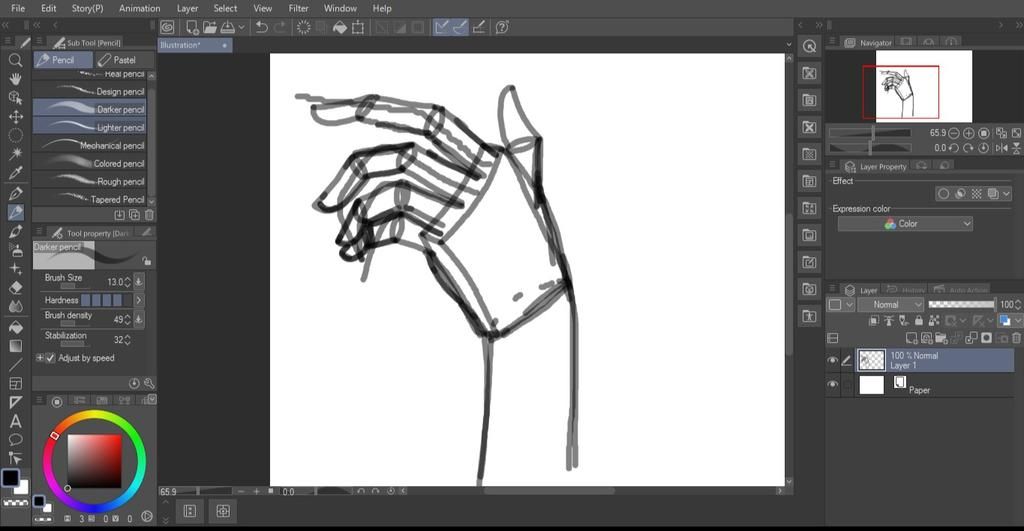
Task: Select the Move layer tool
Action: (x=16, y=116)
